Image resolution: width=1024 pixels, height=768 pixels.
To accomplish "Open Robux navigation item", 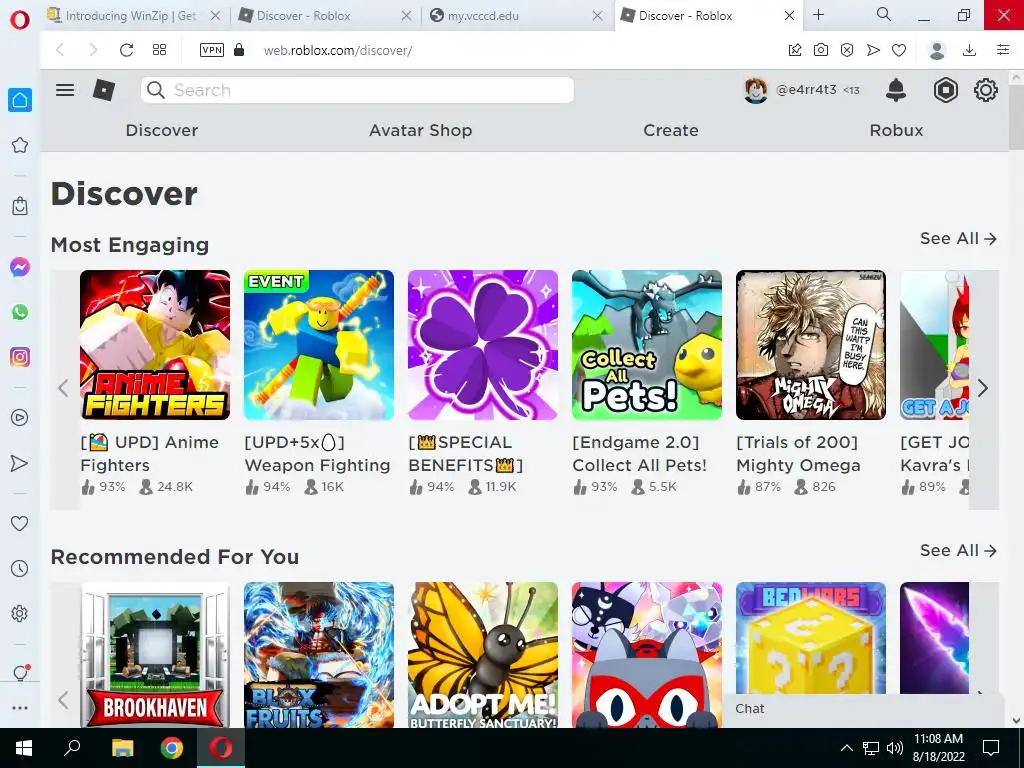I will pos(896,130).
